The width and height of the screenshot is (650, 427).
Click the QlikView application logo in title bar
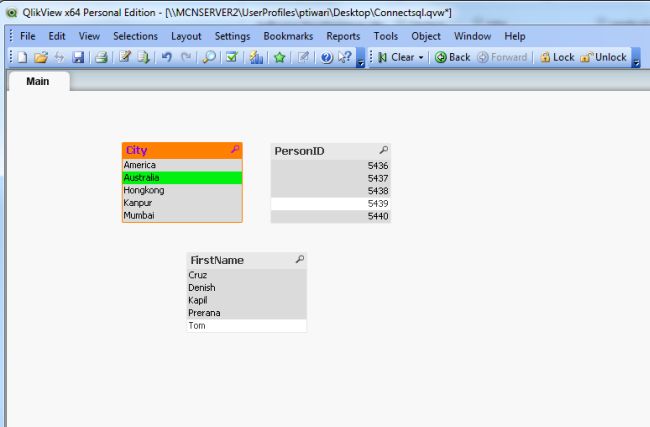[x=12, y=13]
